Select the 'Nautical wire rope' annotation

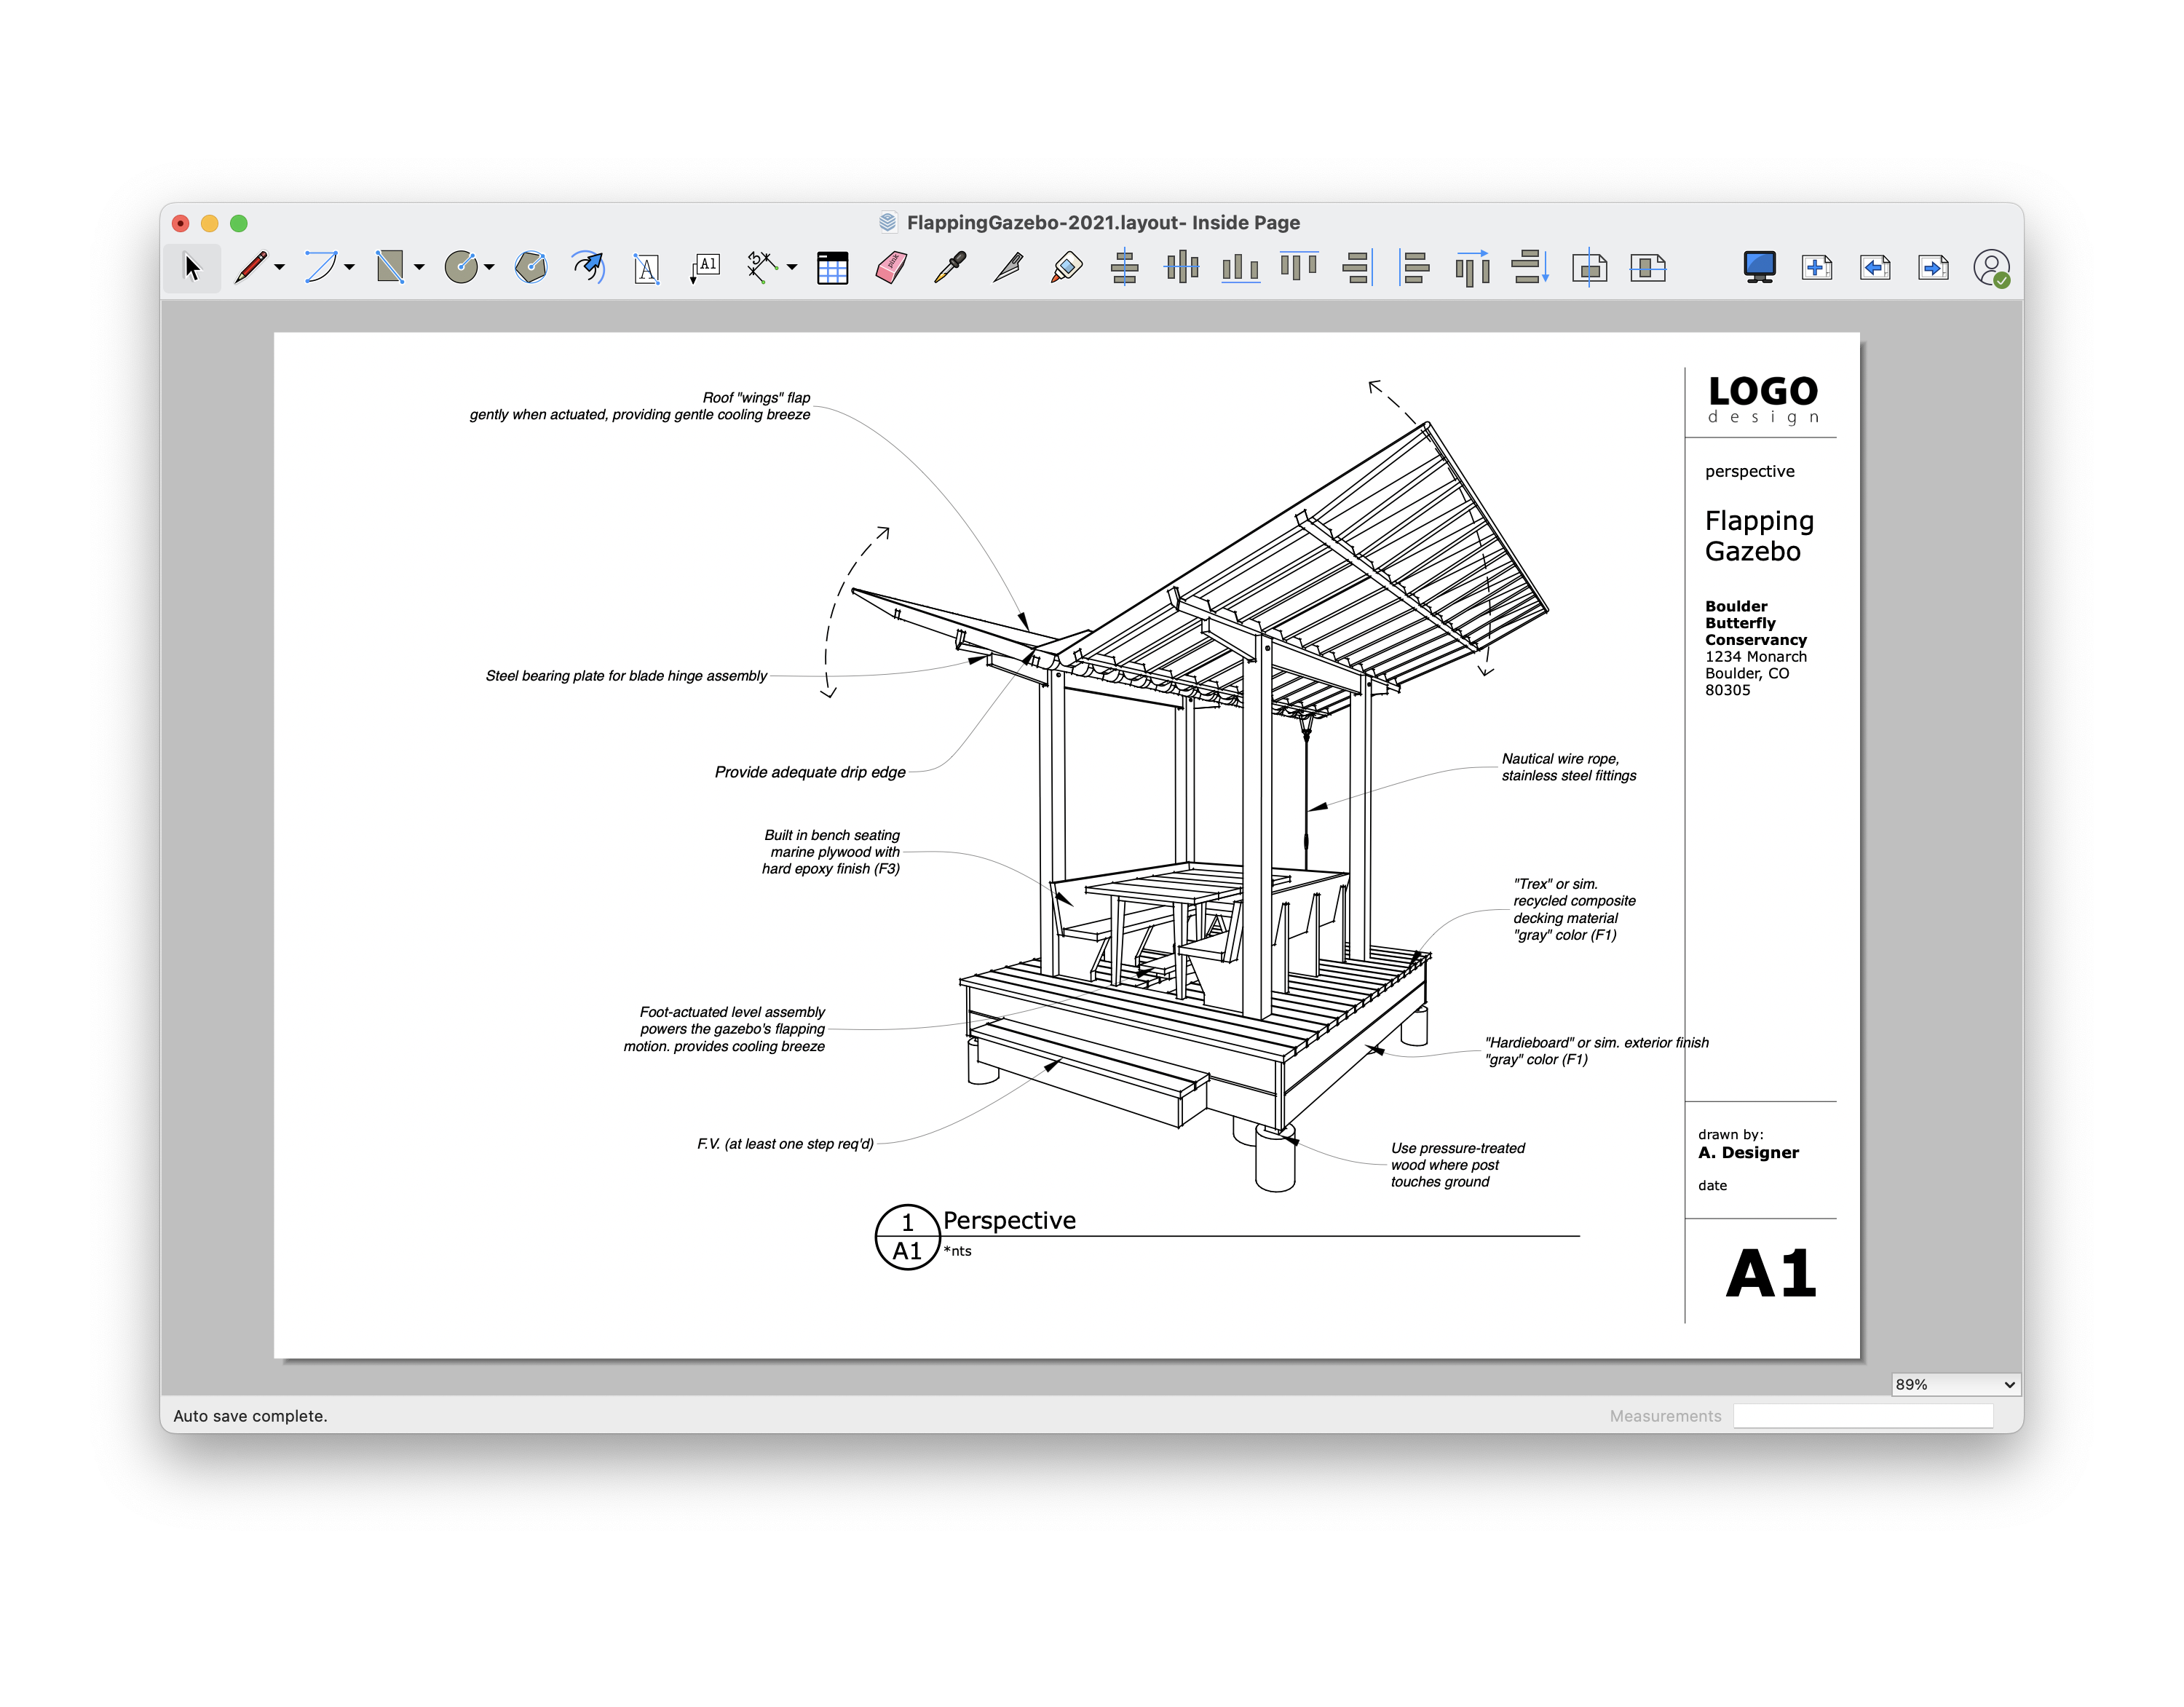pos(1568,767)
